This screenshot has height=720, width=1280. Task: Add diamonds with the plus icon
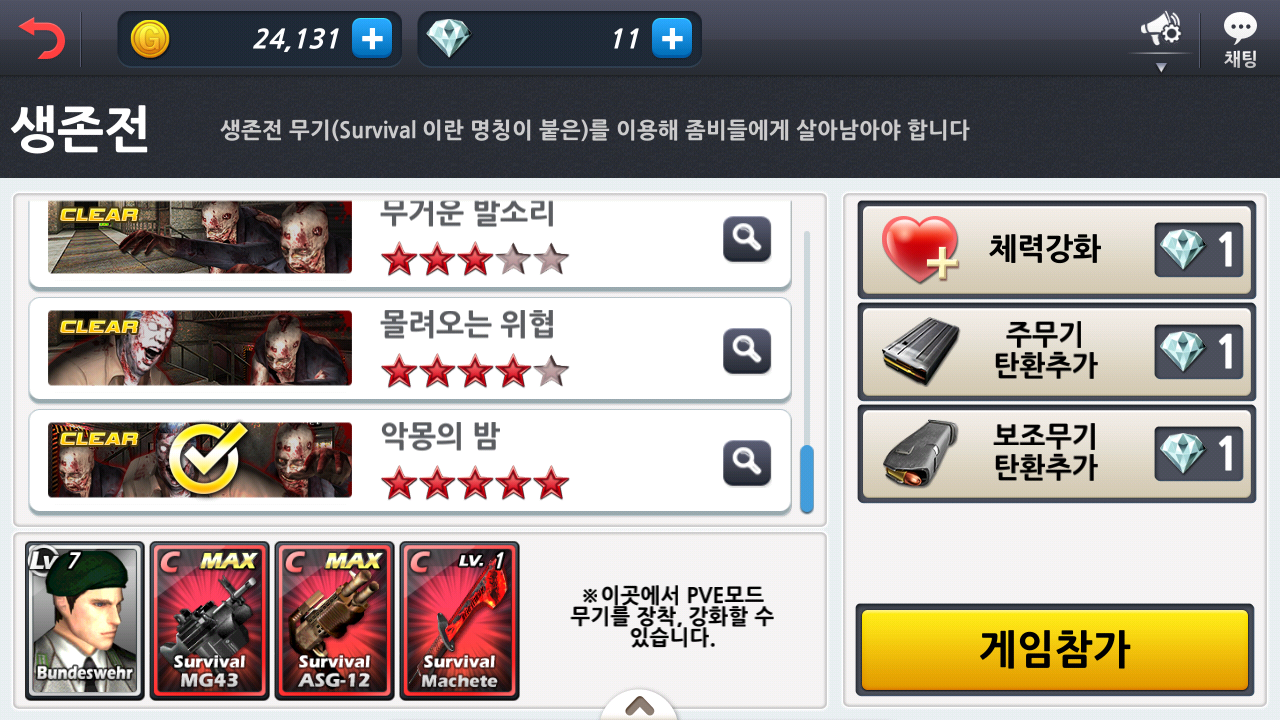click(x=671, y=39)
